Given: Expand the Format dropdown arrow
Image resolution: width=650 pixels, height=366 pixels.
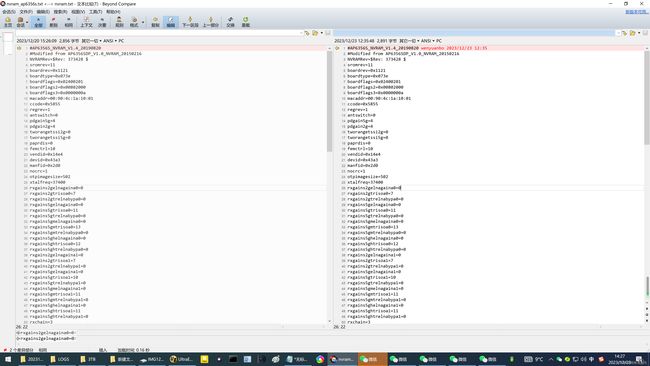Looking at the screenshot, I should point(143,22).
